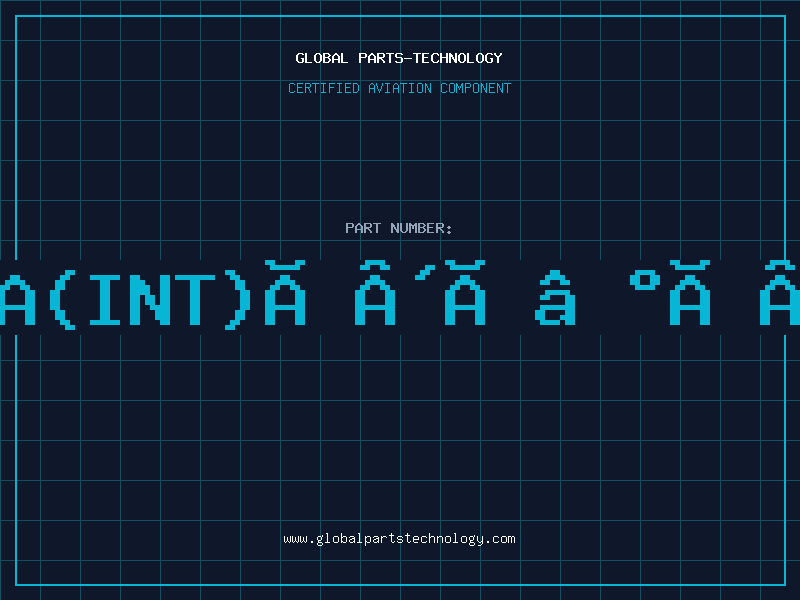This screenshot has height=600, width=800.
Task: Click the PART NUMBER: label
Action: click(399, 228)
